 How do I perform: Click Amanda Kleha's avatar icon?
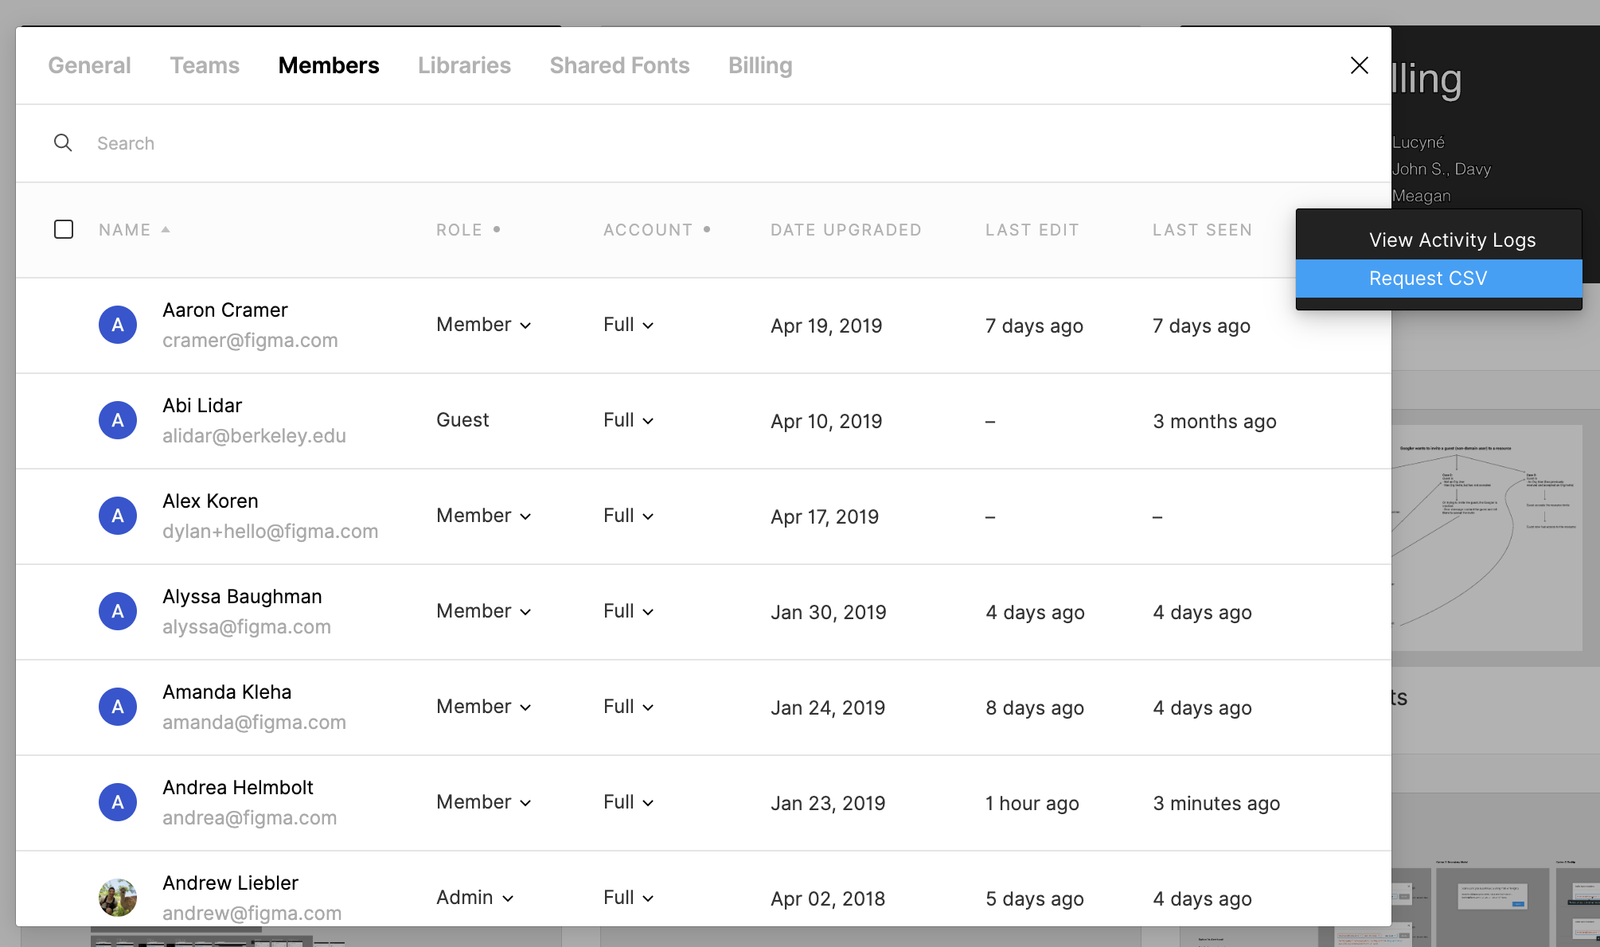coord(118,707)
